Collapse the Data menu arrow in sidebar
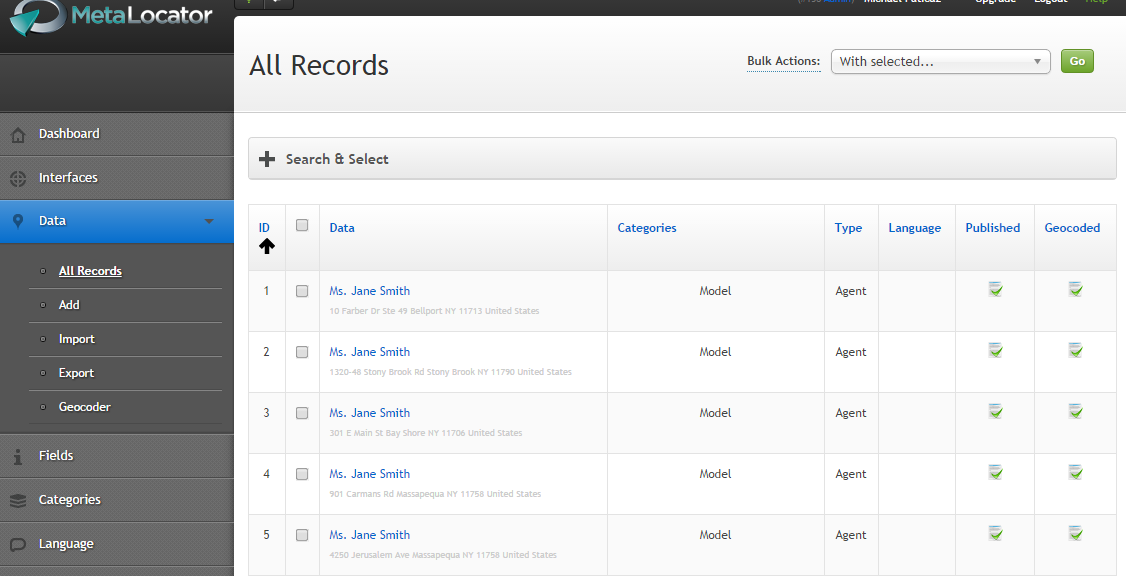Viewport: 1126px width, 576px height. click(x=209, y=221)
